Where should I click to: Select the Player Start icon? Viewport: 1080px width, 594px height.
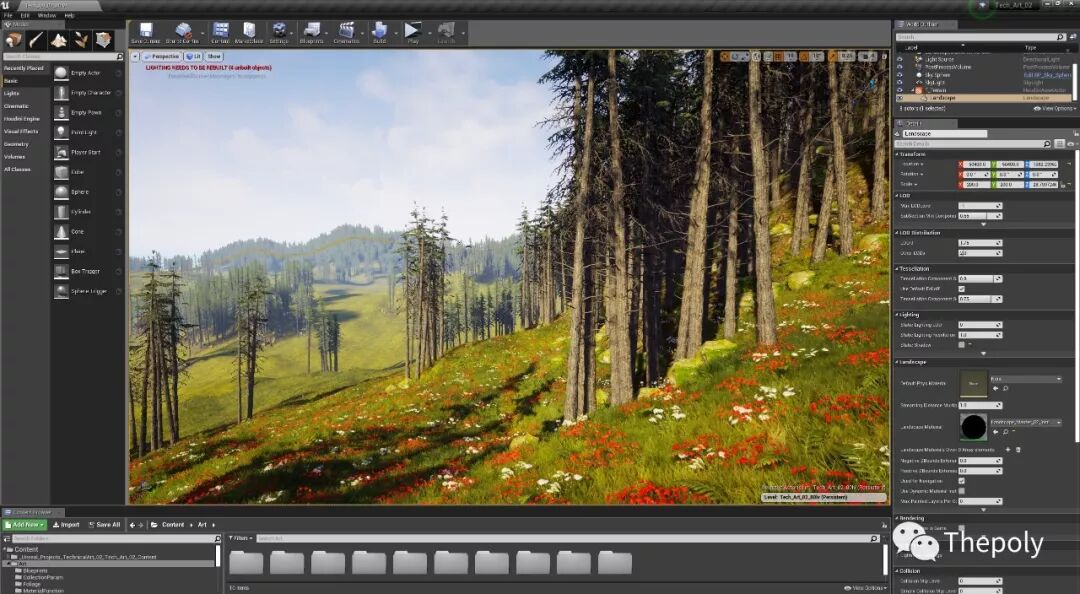click(61, 152)
